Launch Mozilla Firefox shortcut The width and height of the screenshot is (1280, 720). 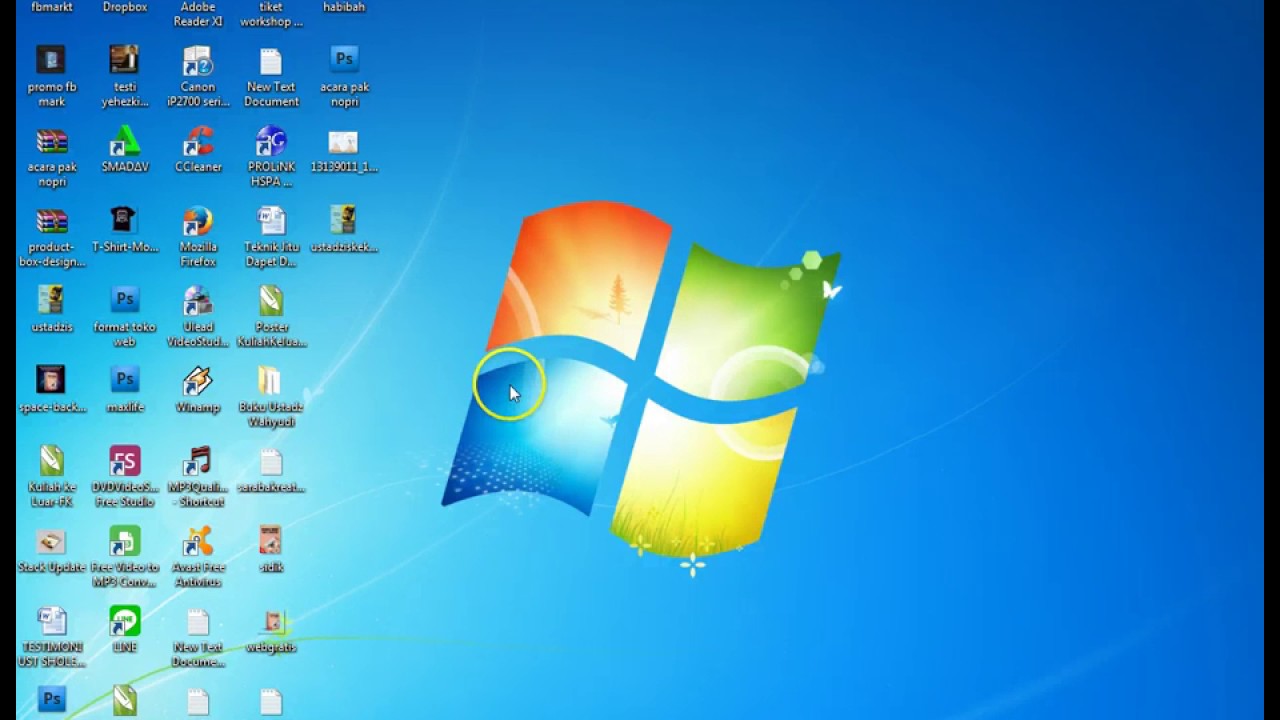point(198,220)
